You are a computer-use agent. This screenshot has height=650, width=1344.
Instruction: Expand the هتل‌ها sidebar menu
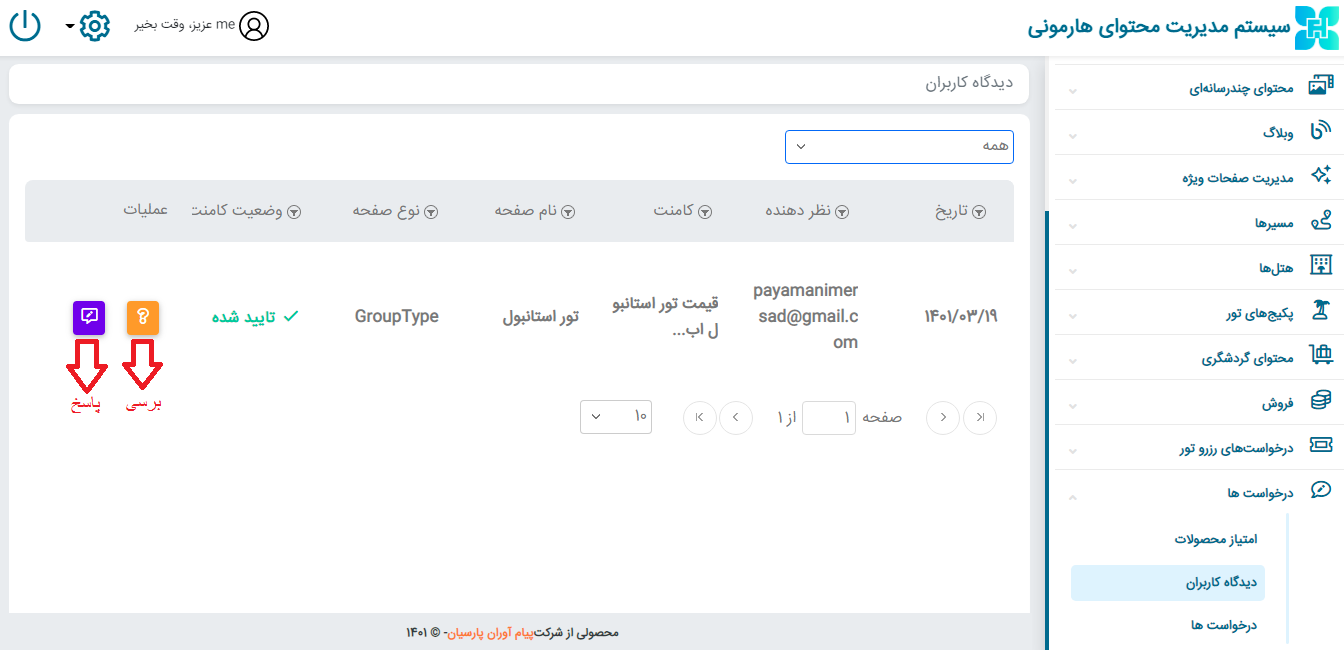[x=1200, y=268]
